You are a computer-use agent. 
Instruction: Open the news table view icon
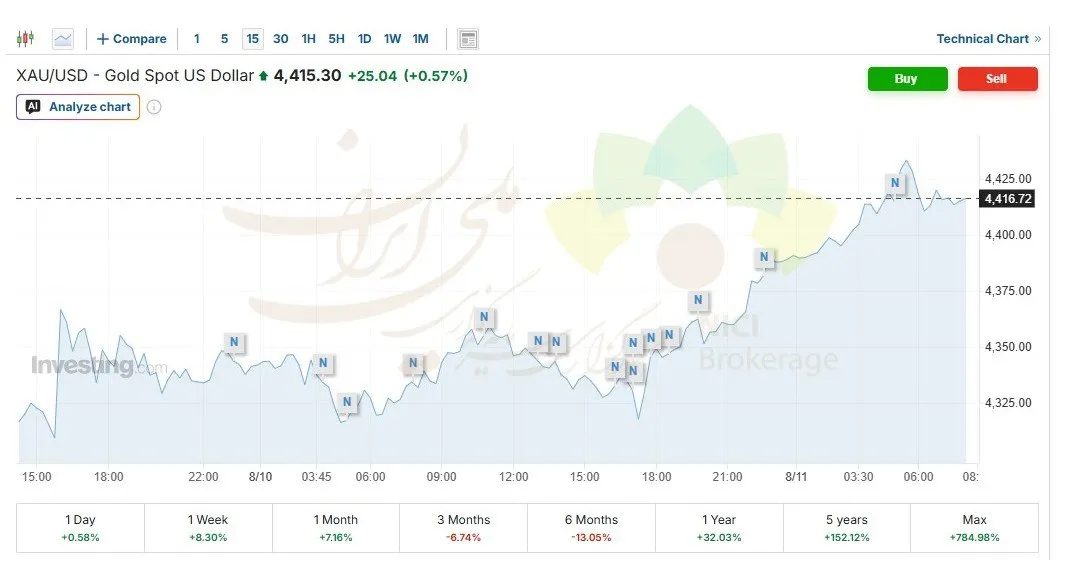(468, 39)
